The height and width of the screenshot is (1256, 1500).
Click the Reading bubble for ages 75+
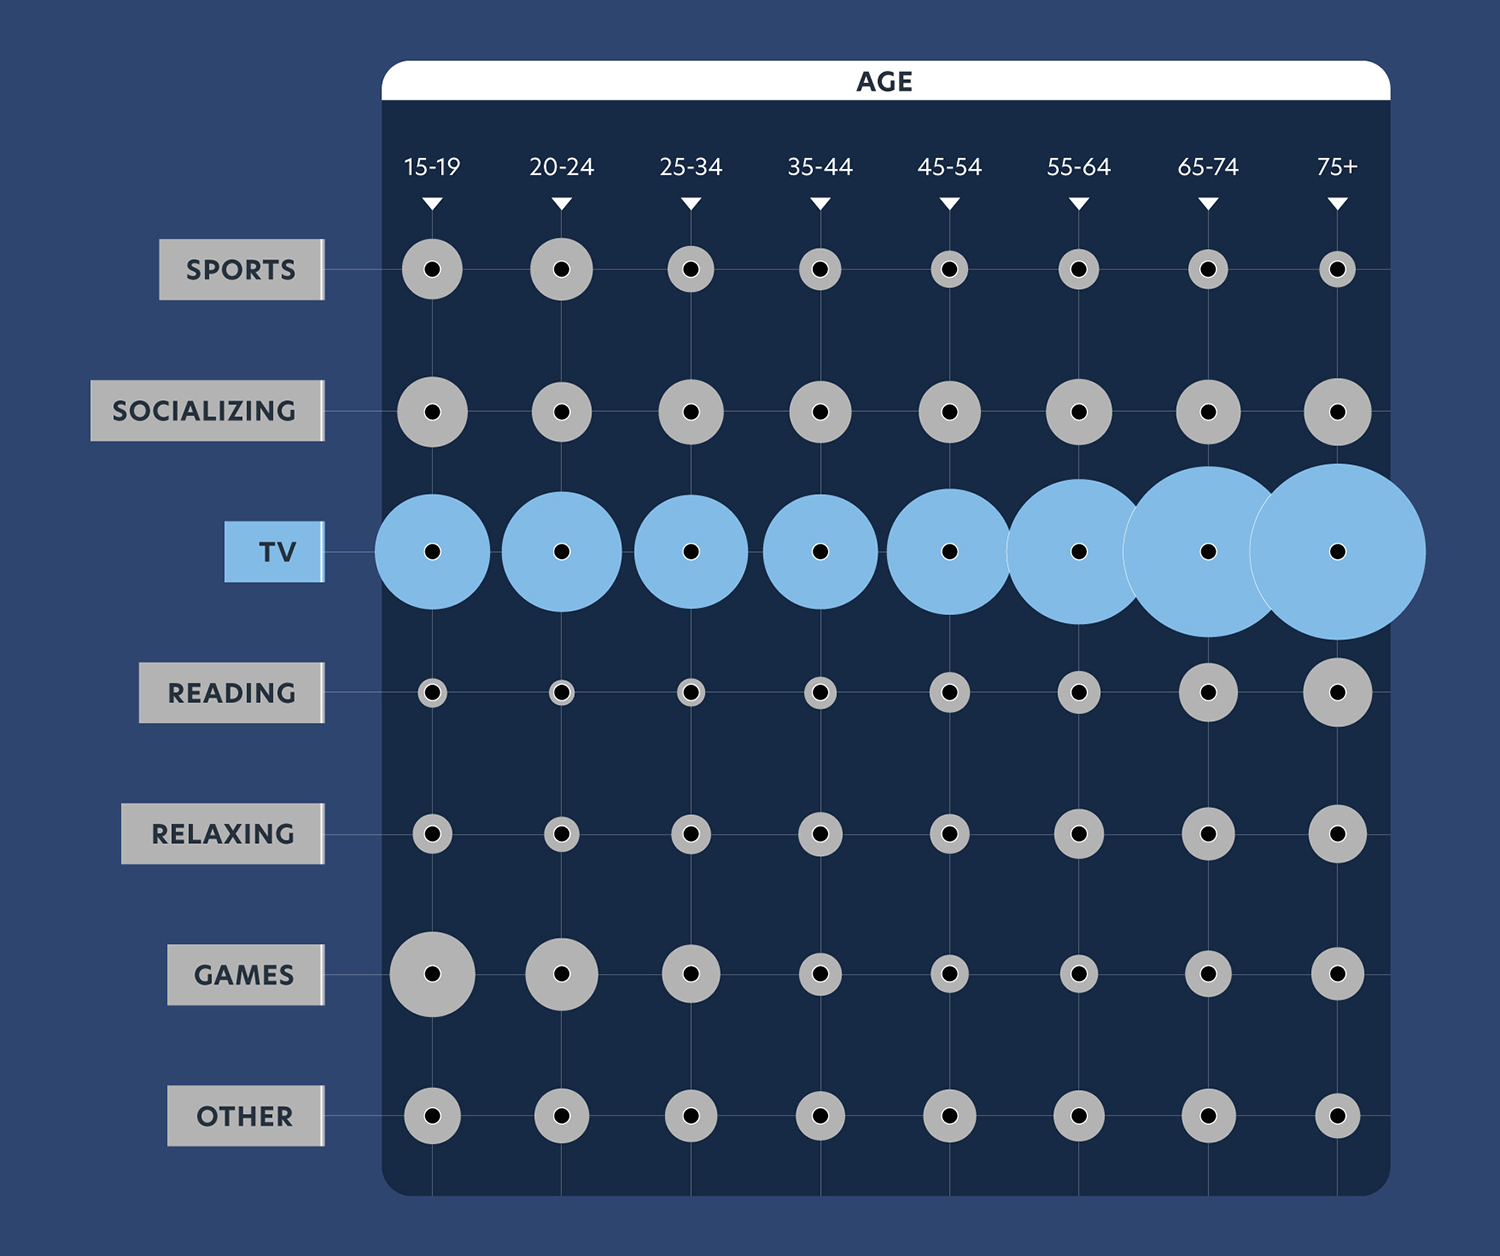pos(1337,692)
